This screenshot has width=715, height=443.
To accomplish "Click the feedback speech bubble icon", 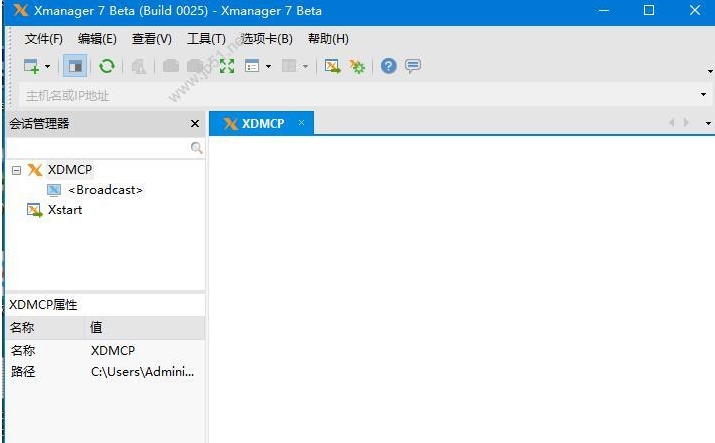I will [x=413, y=66].
